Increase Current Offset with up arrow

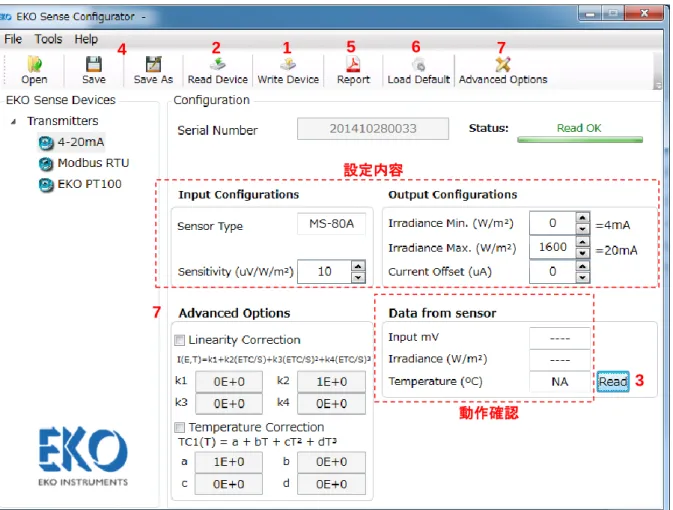[582, 266]
